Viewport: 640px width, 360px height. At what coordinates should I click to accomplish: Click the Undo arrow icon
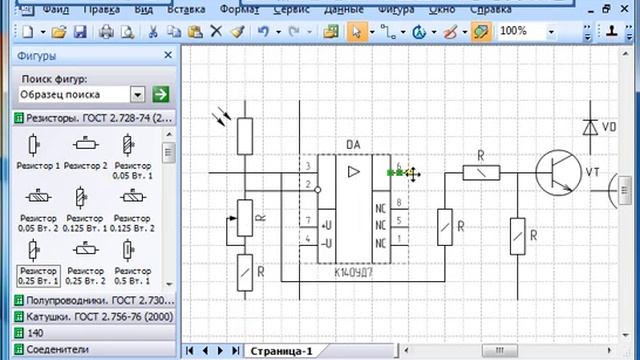click(x=264, y=31)
